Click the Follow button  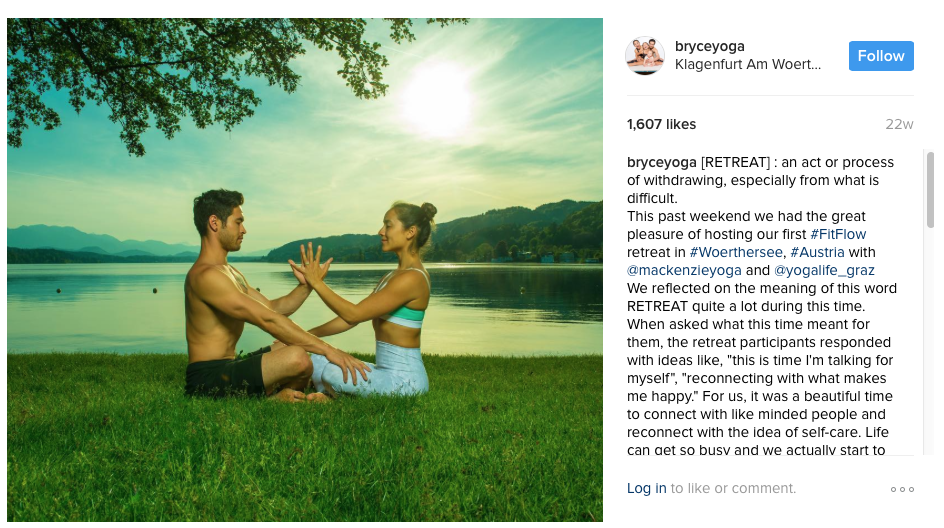point(881,56)
